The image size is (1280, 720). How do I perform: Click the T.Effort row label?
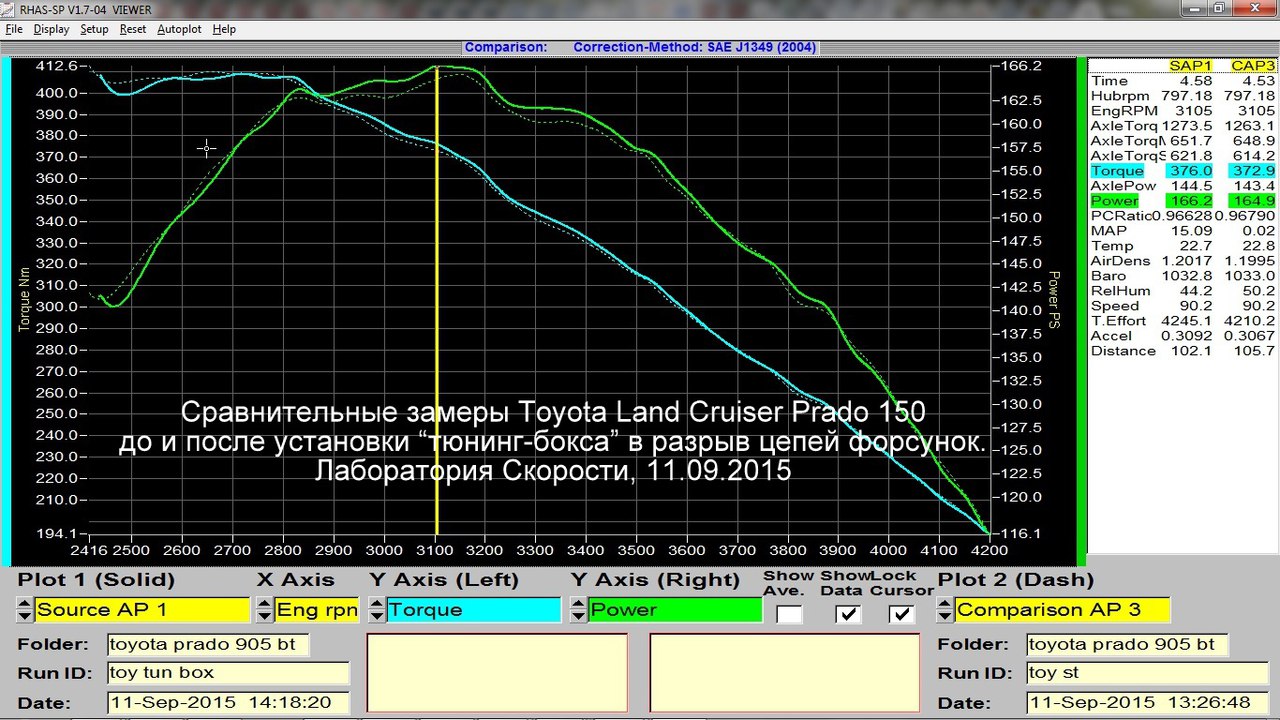(x=1117, y=321)
